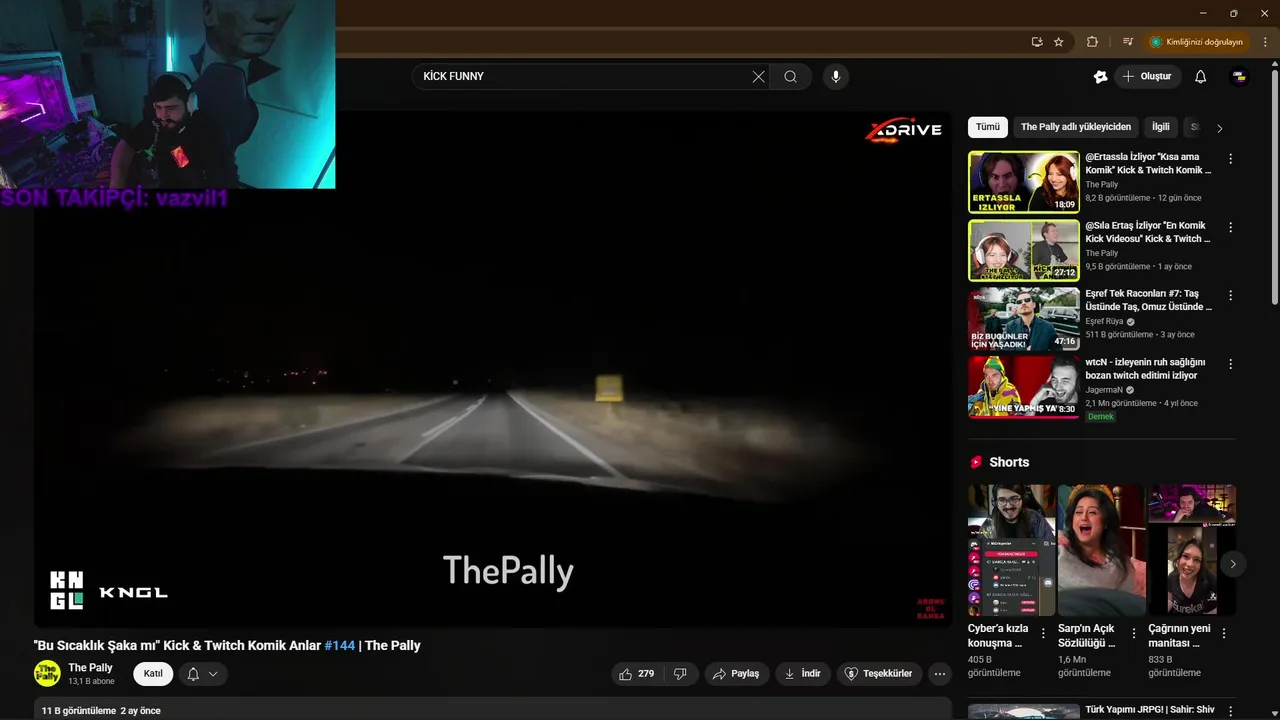This screenshot has width=1280, height=720.
Task: Click the magnifier search button
Action: tap(791, 77)
